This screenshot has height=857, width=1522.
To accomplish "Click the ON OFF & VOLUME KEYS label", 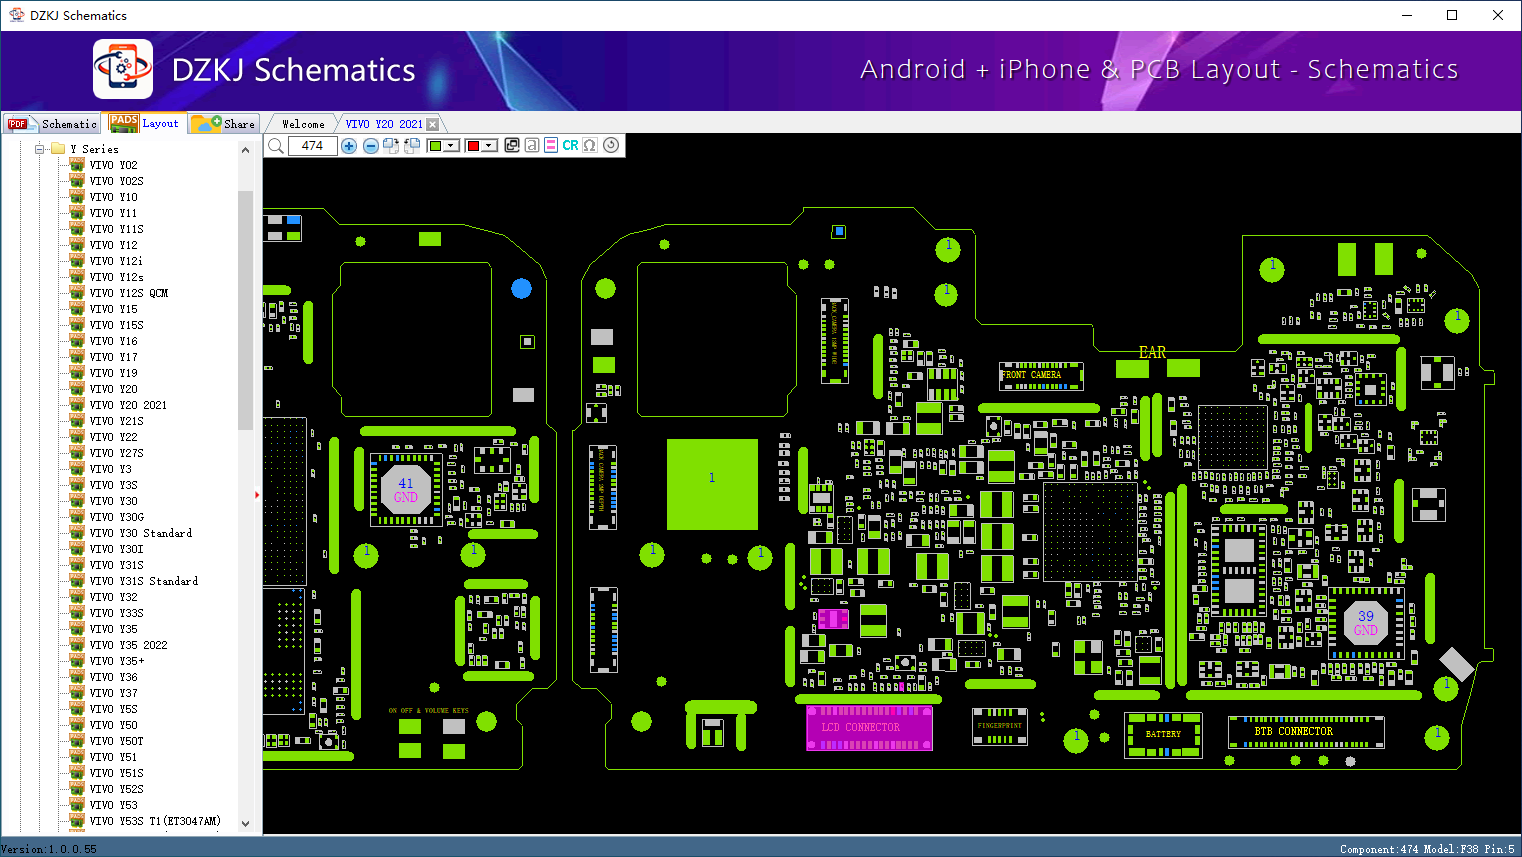I will pos(428,711).
